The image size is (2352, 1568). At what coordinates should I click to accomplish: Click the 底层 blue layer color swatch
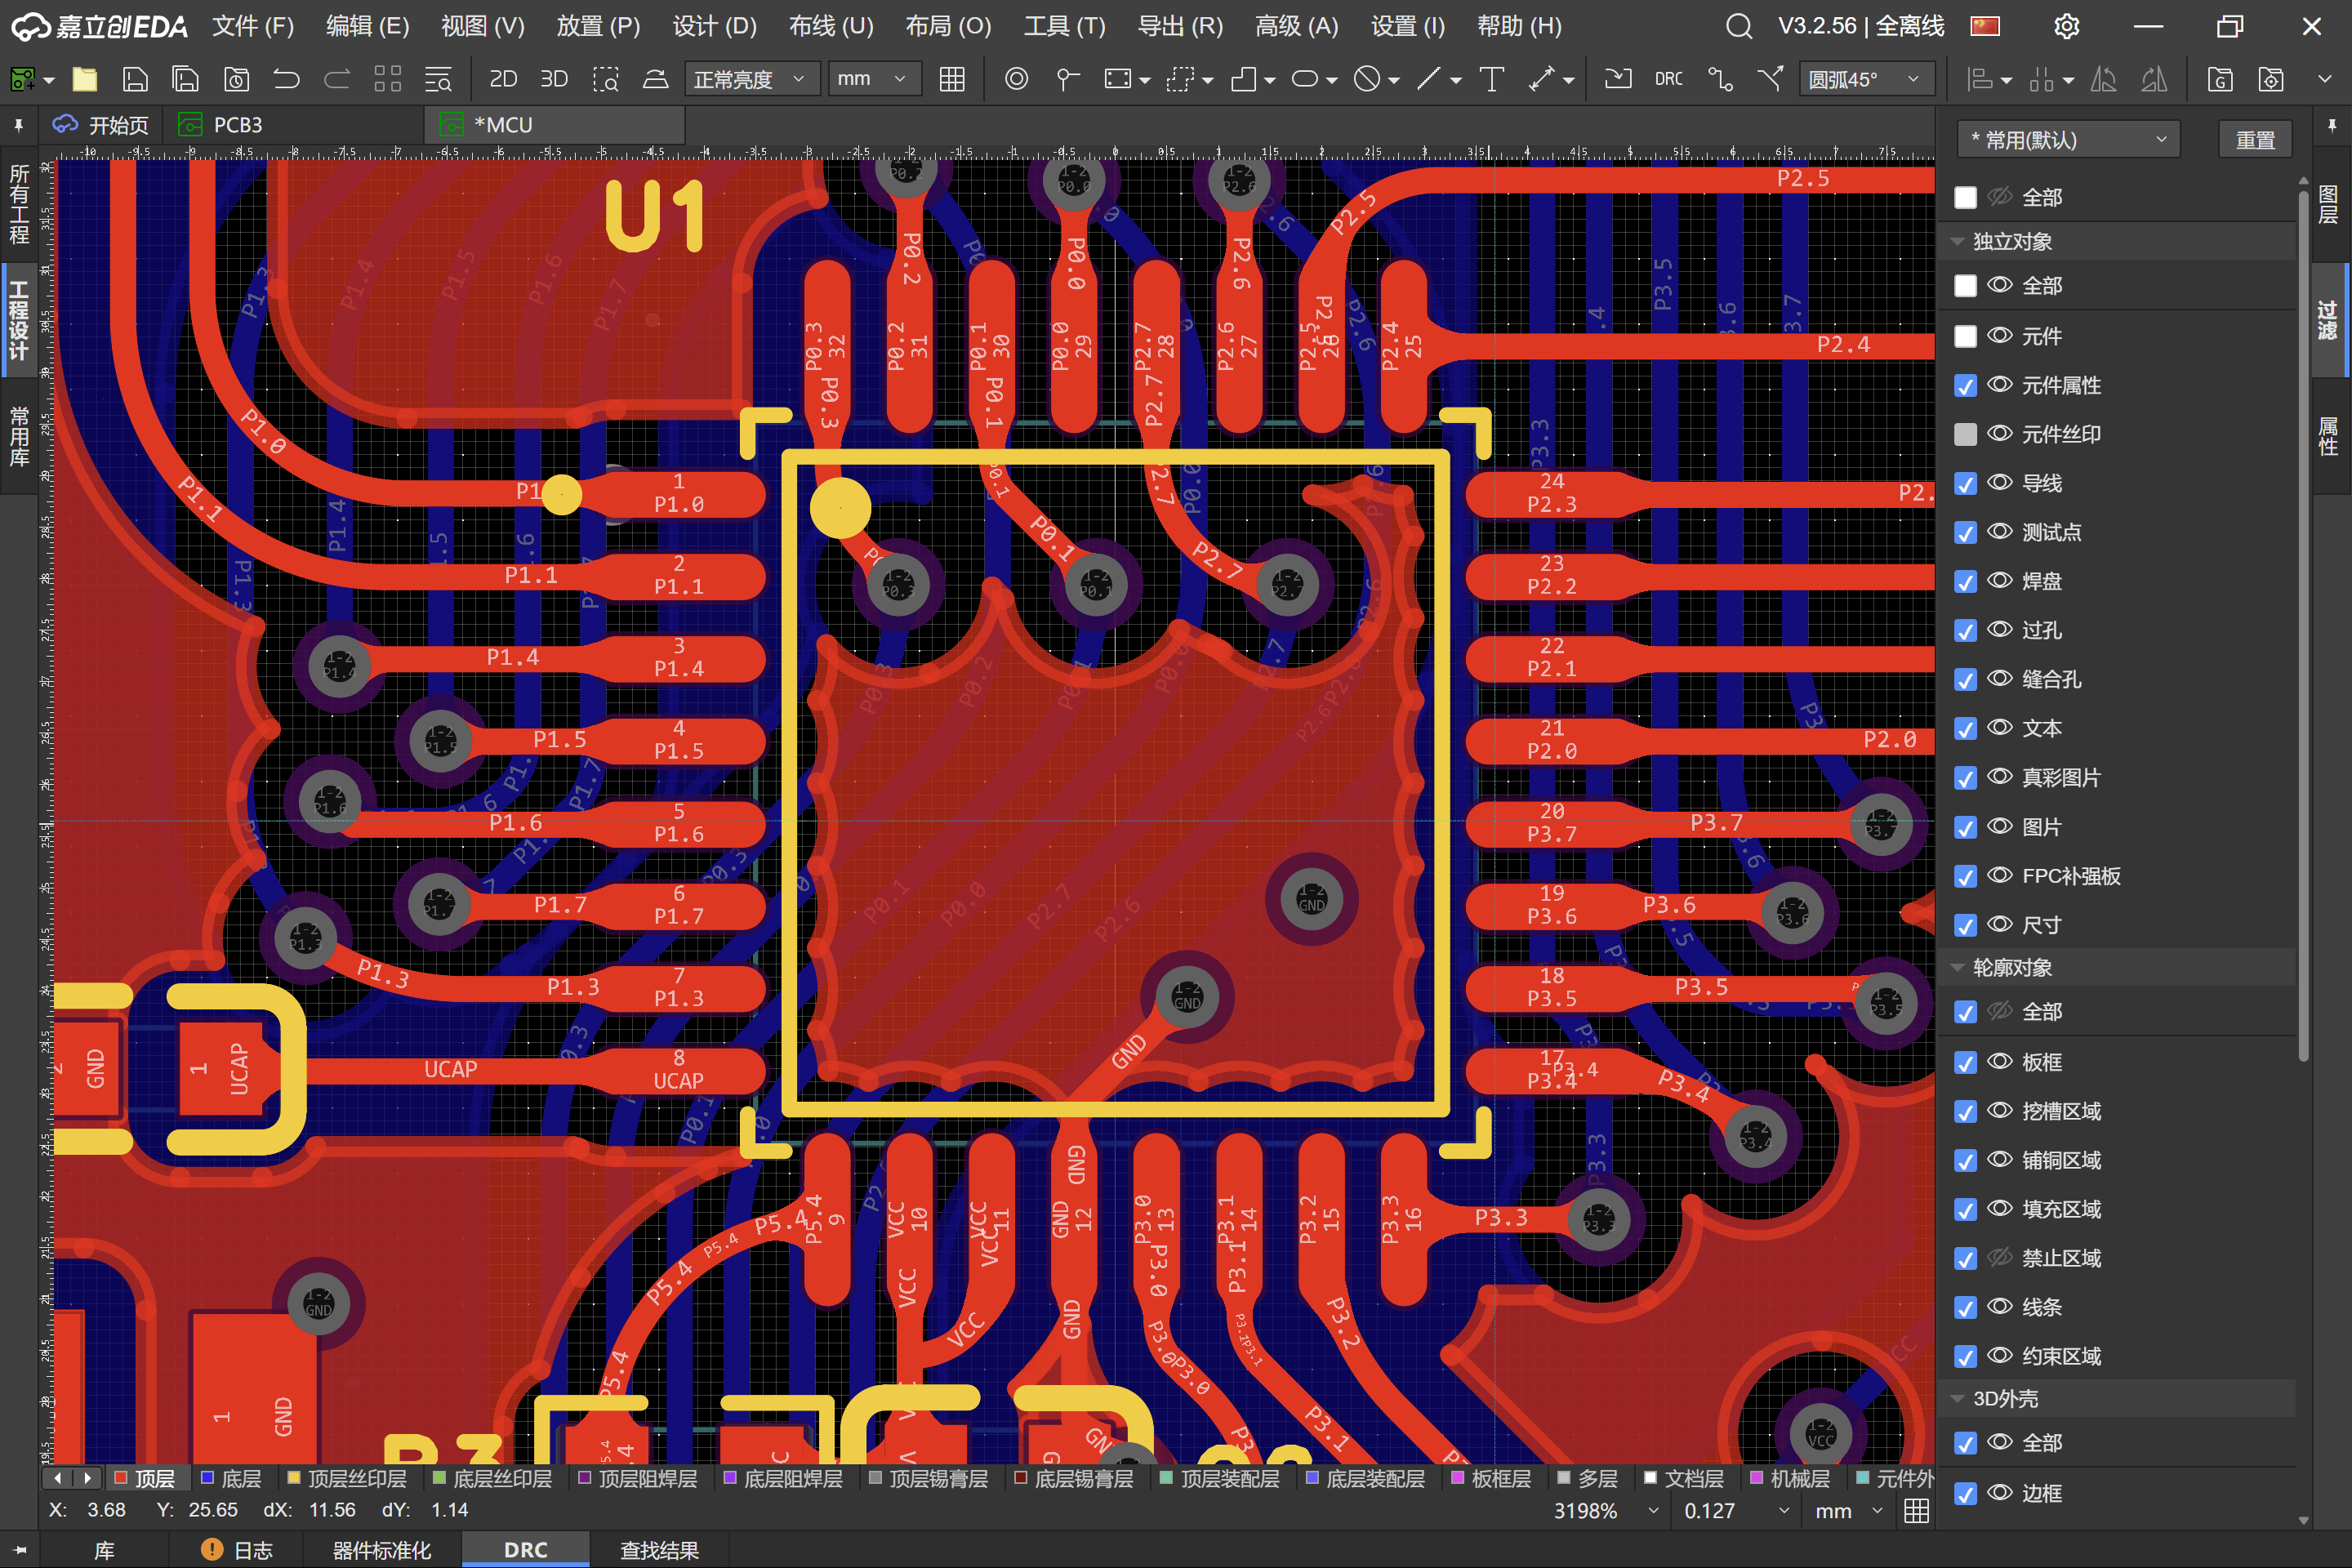[208, 1478]
